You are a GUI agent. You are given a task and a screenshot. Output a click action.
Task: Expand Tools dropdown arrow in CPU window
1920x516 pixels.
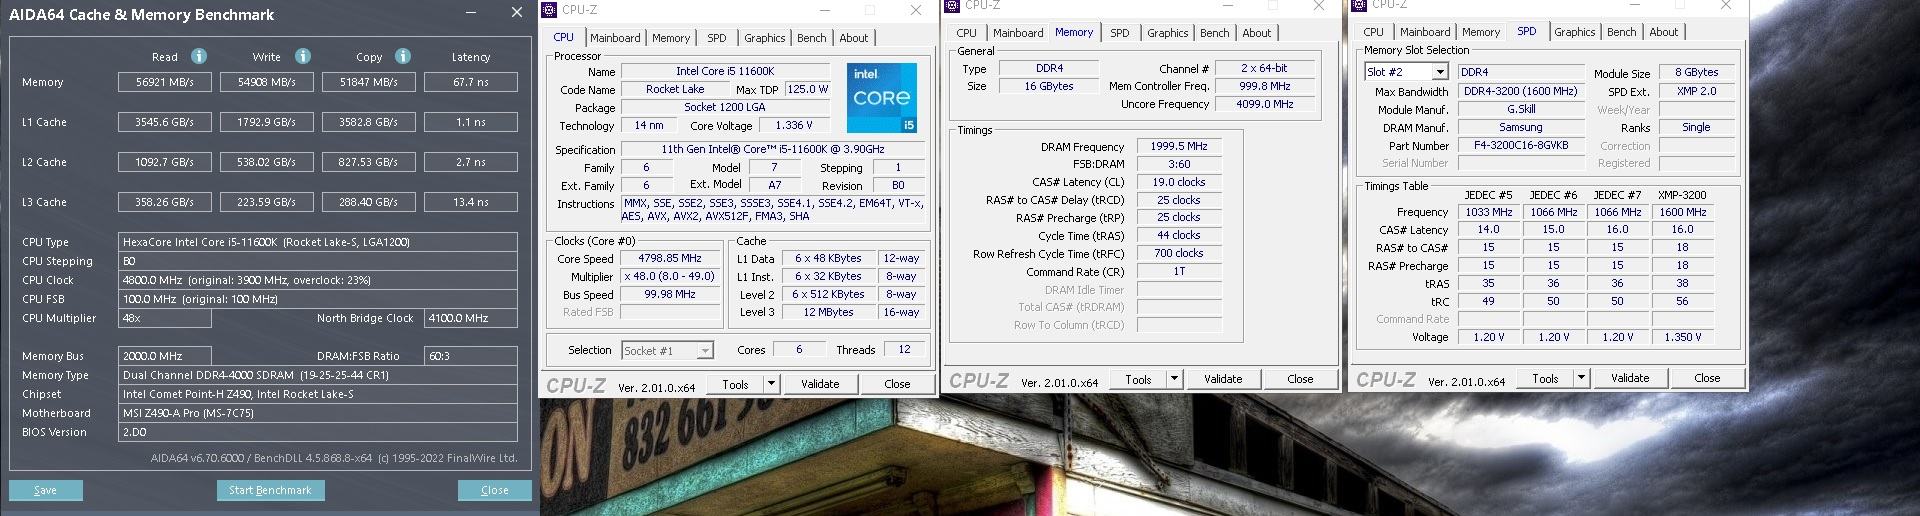tap(771, 384)
